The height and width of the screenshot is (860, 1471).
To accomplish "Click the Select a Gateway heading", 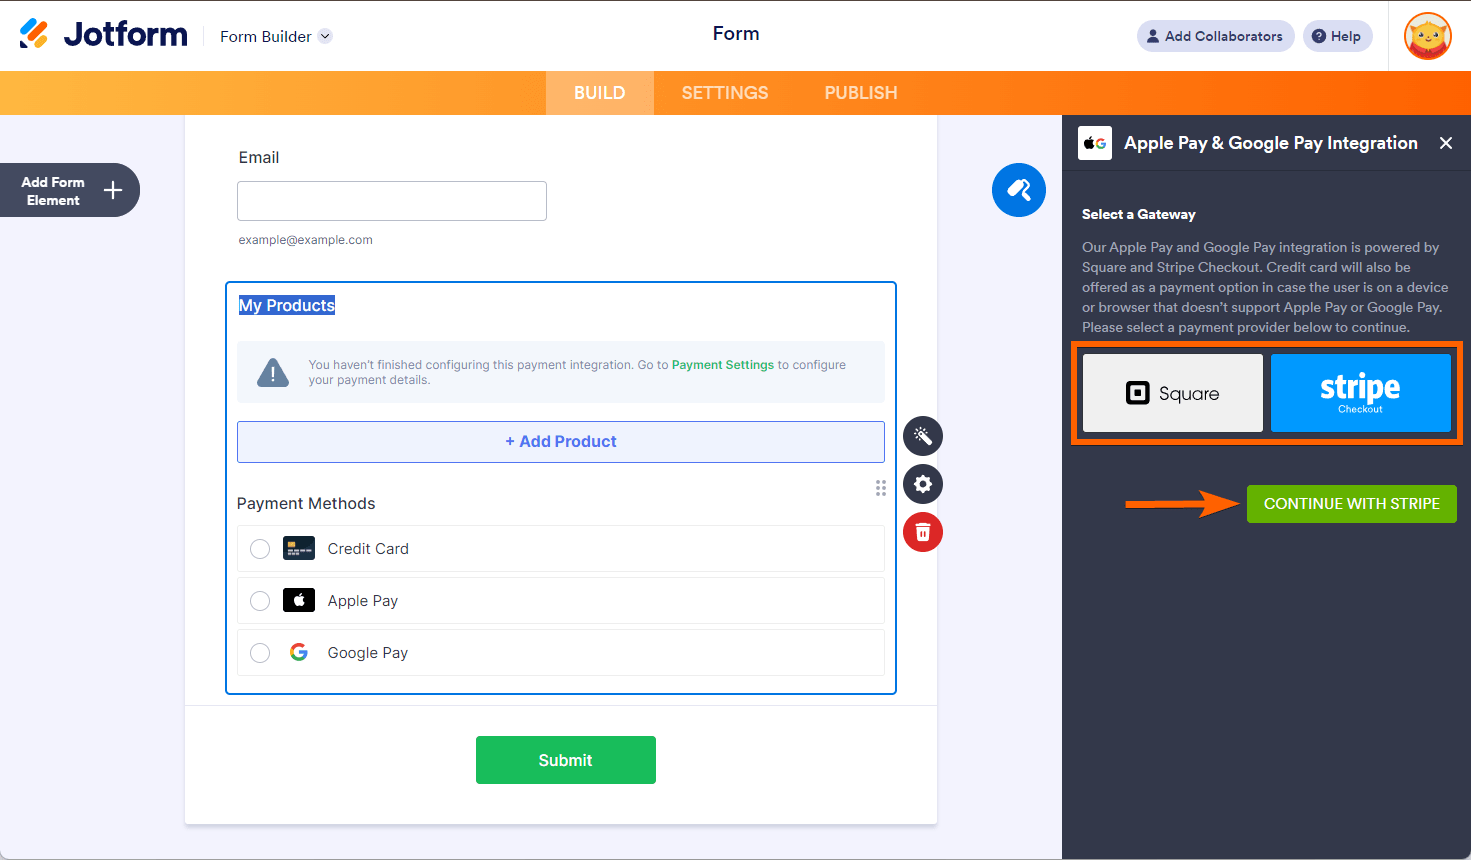I will (1139, 214).
